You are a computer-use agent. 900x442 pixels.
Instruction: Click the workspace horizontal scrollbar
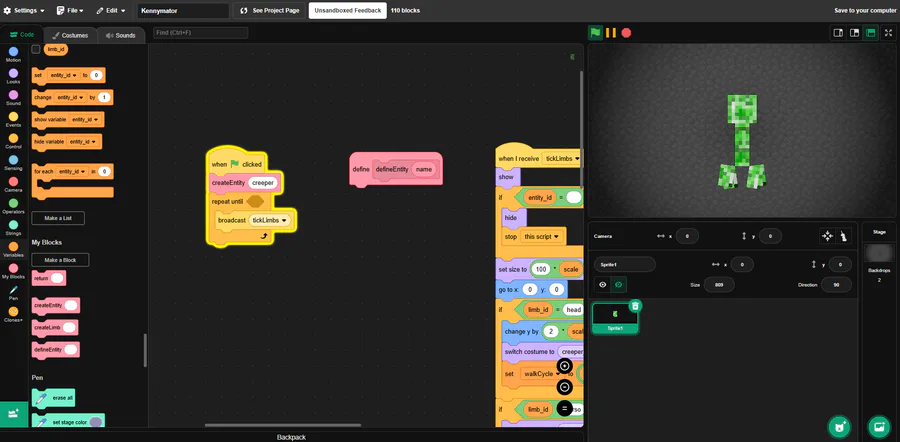[283, 425]
